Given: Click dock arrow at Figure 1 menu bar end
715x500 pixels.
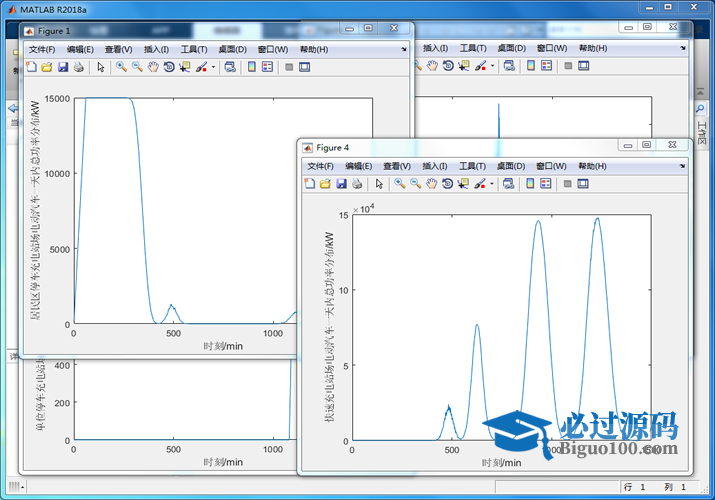Looking at the screenshot, I should (x=404, y=49).
